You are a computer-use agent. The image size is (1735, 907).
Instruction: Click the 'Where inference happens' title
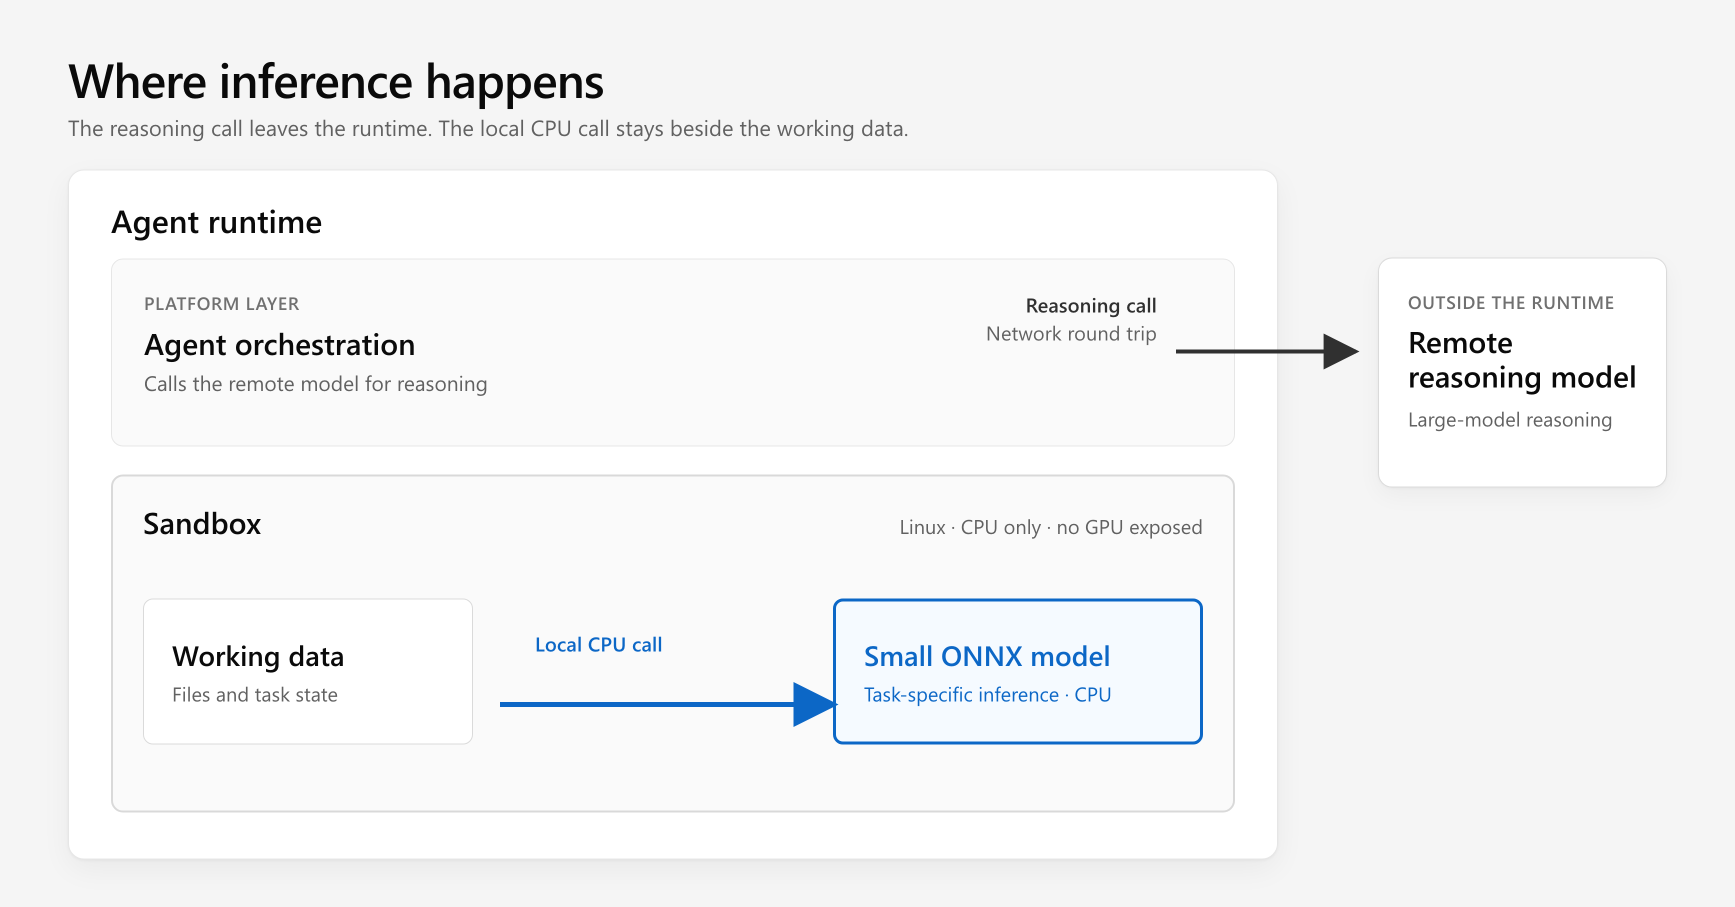coord(336,83)
